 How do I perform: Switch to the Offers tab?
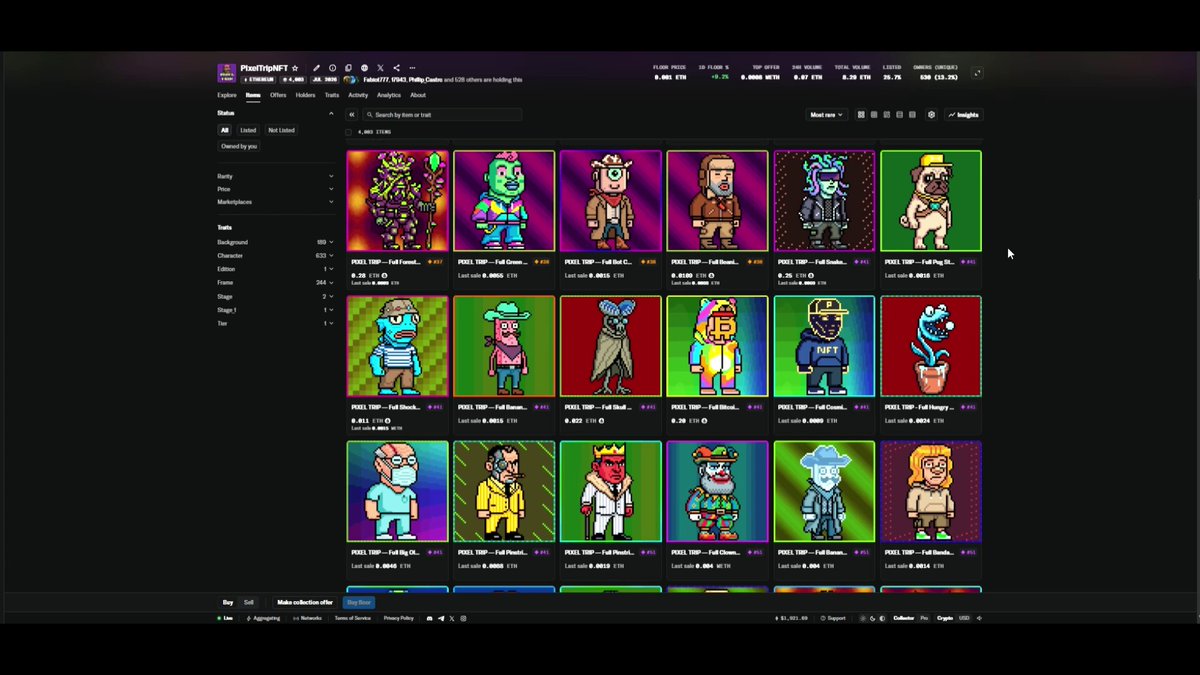click(x=278, y=95)
